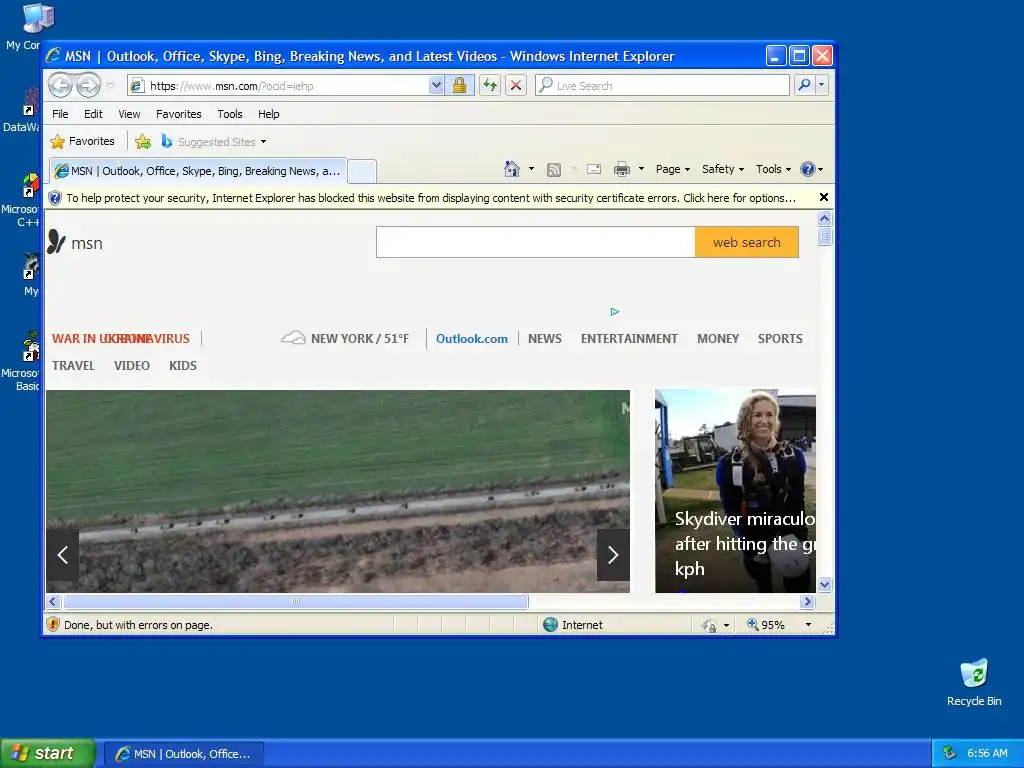Click the address bar URL field
1024x768 pixels.
tap(279, 86)
